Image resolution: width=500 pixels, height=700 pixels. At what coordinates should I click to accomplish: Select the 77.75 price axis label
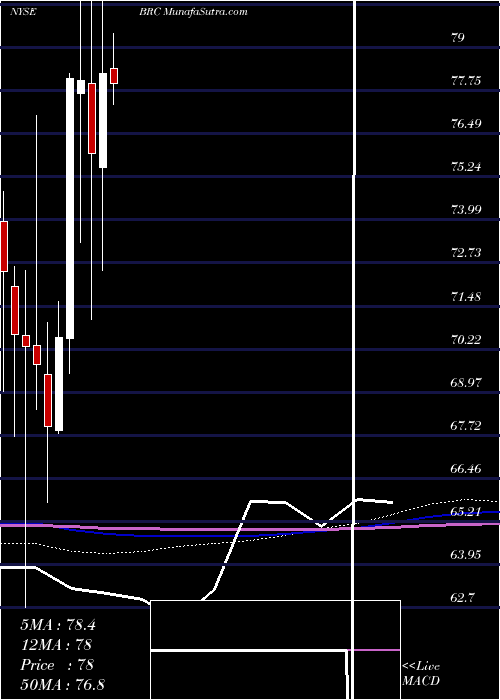tap(467, 81)
